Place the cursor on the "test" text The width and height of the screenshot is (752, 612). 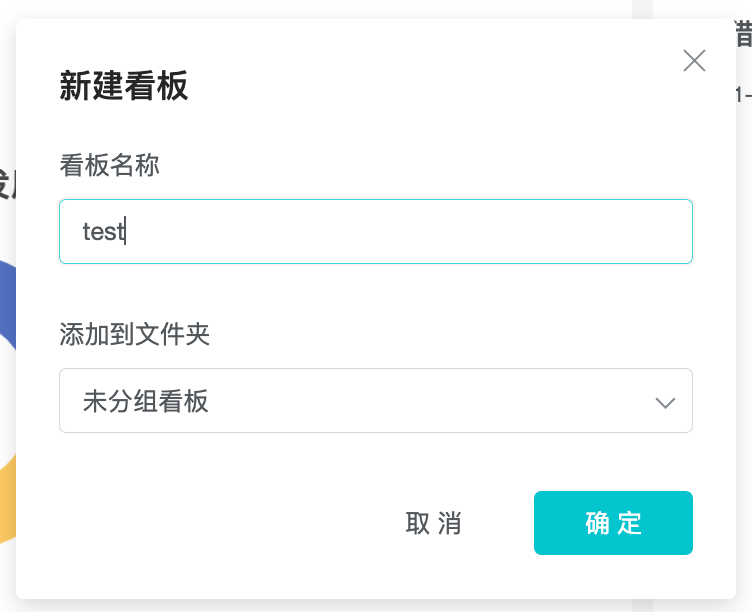click(102, 232)
